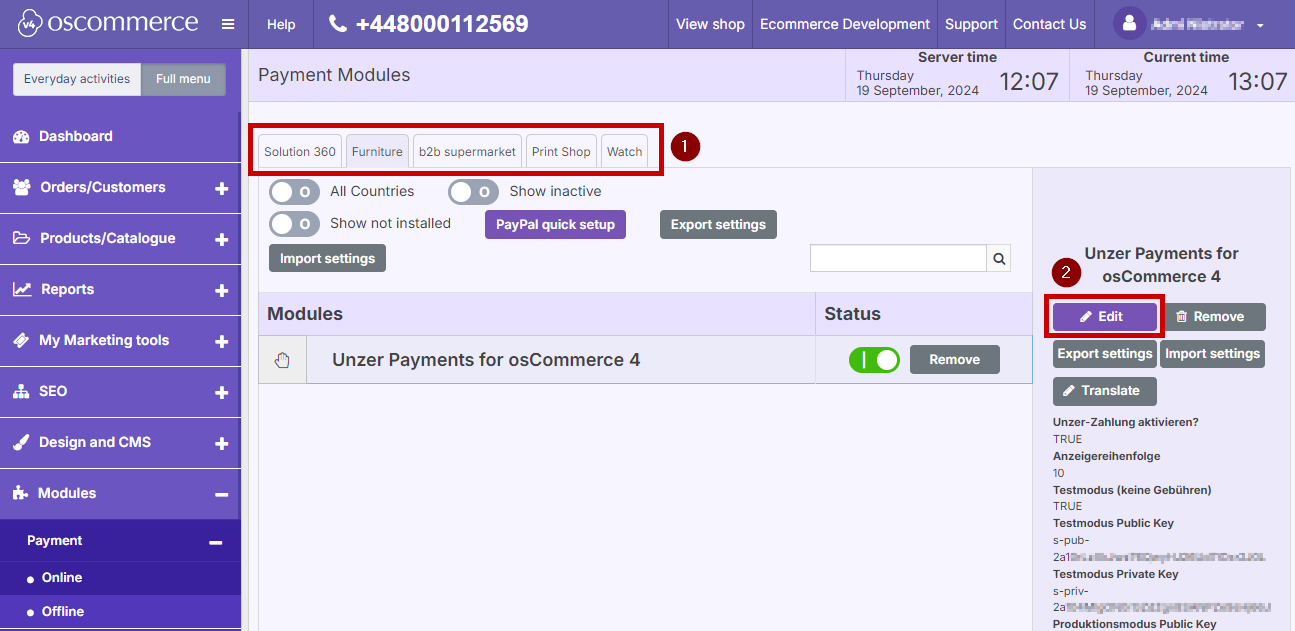
Task: Collapse the Payment submenu
Action: (215, 542)
